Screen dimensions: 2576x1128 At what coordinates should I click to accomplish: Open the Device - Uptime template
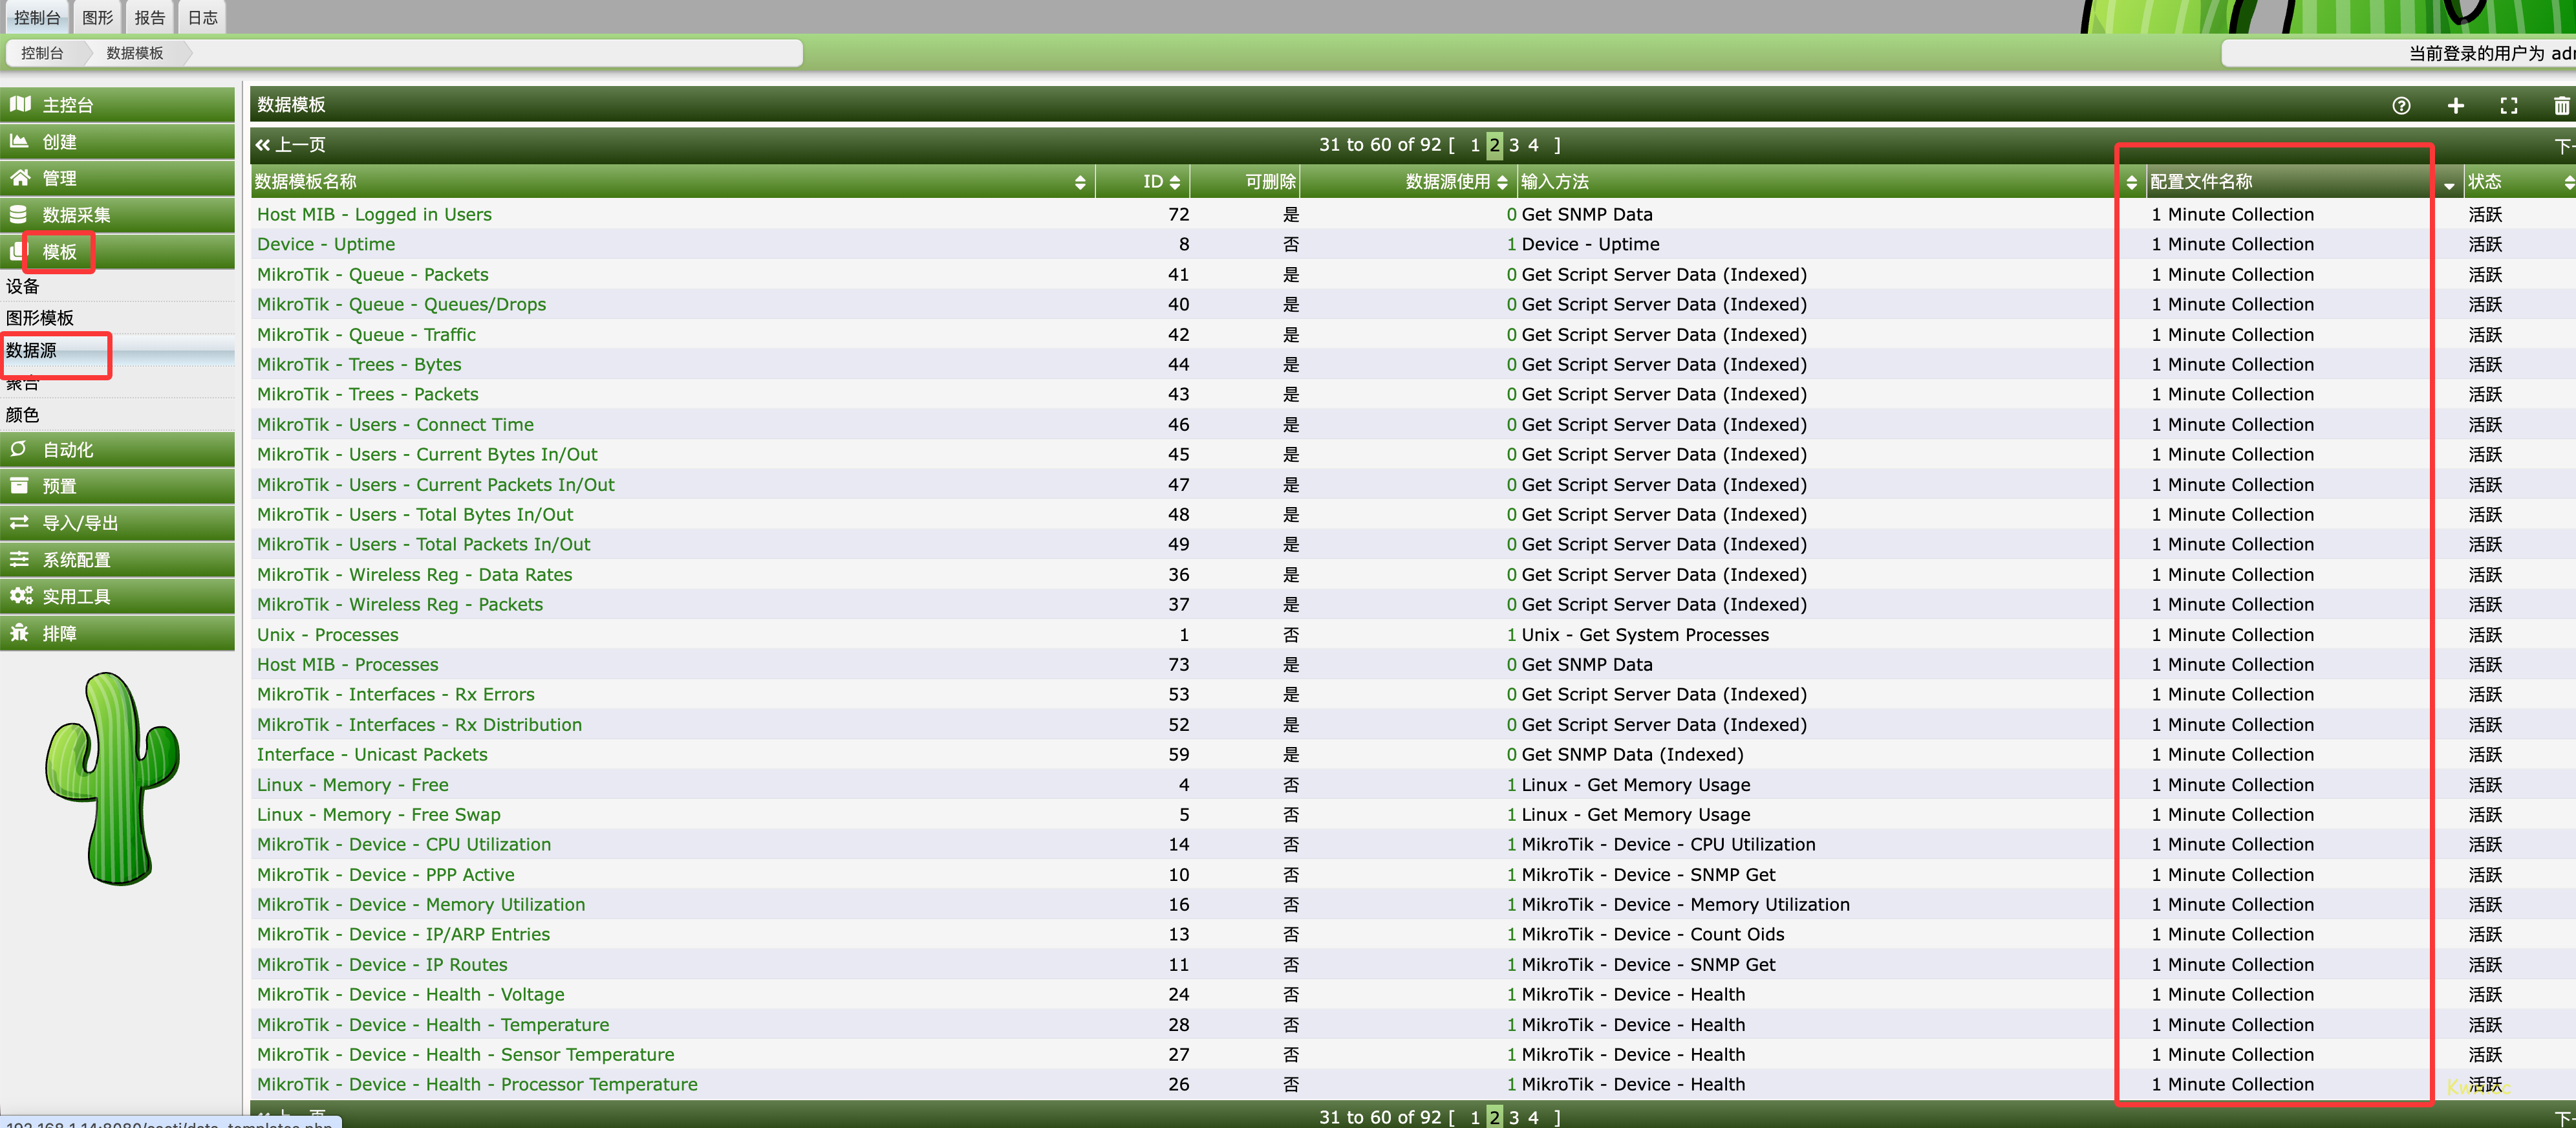point(326,244)
